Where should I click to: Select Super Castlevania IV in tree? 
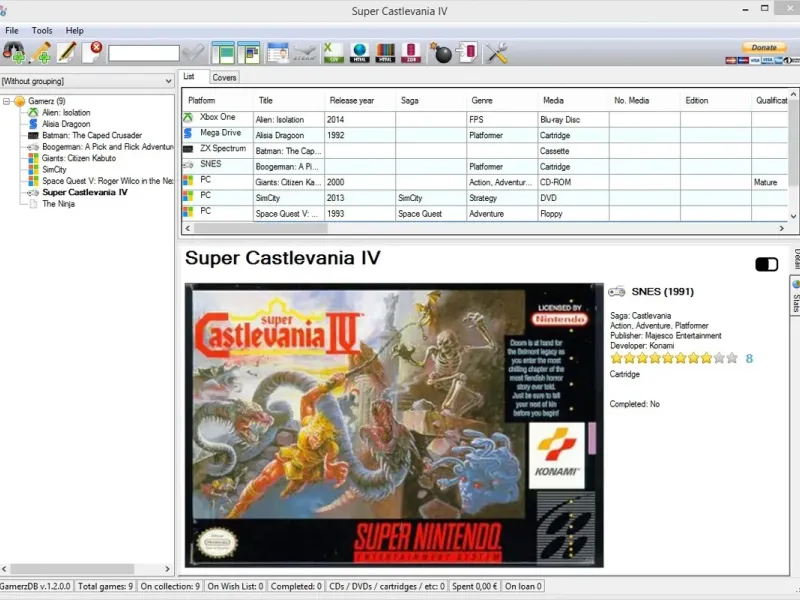coord(85,192)
